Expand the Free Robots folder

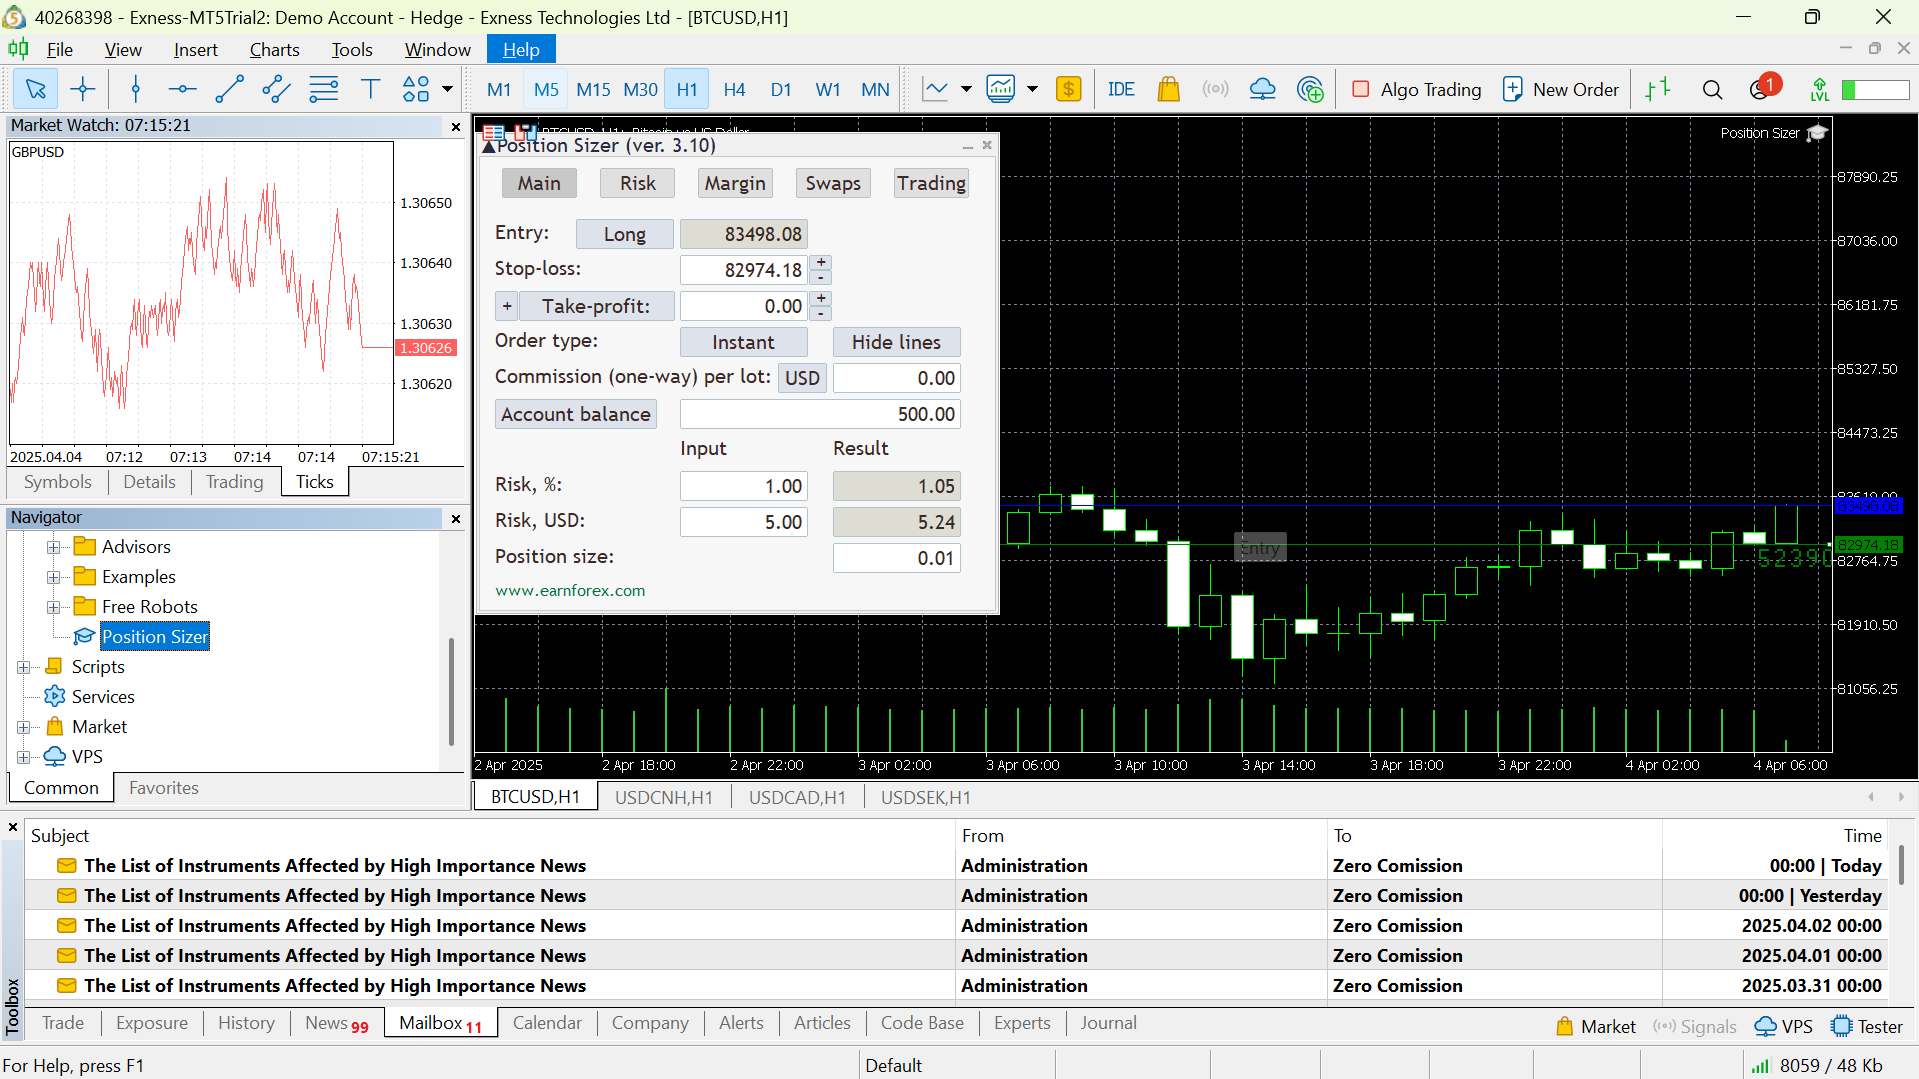(54, 607)
